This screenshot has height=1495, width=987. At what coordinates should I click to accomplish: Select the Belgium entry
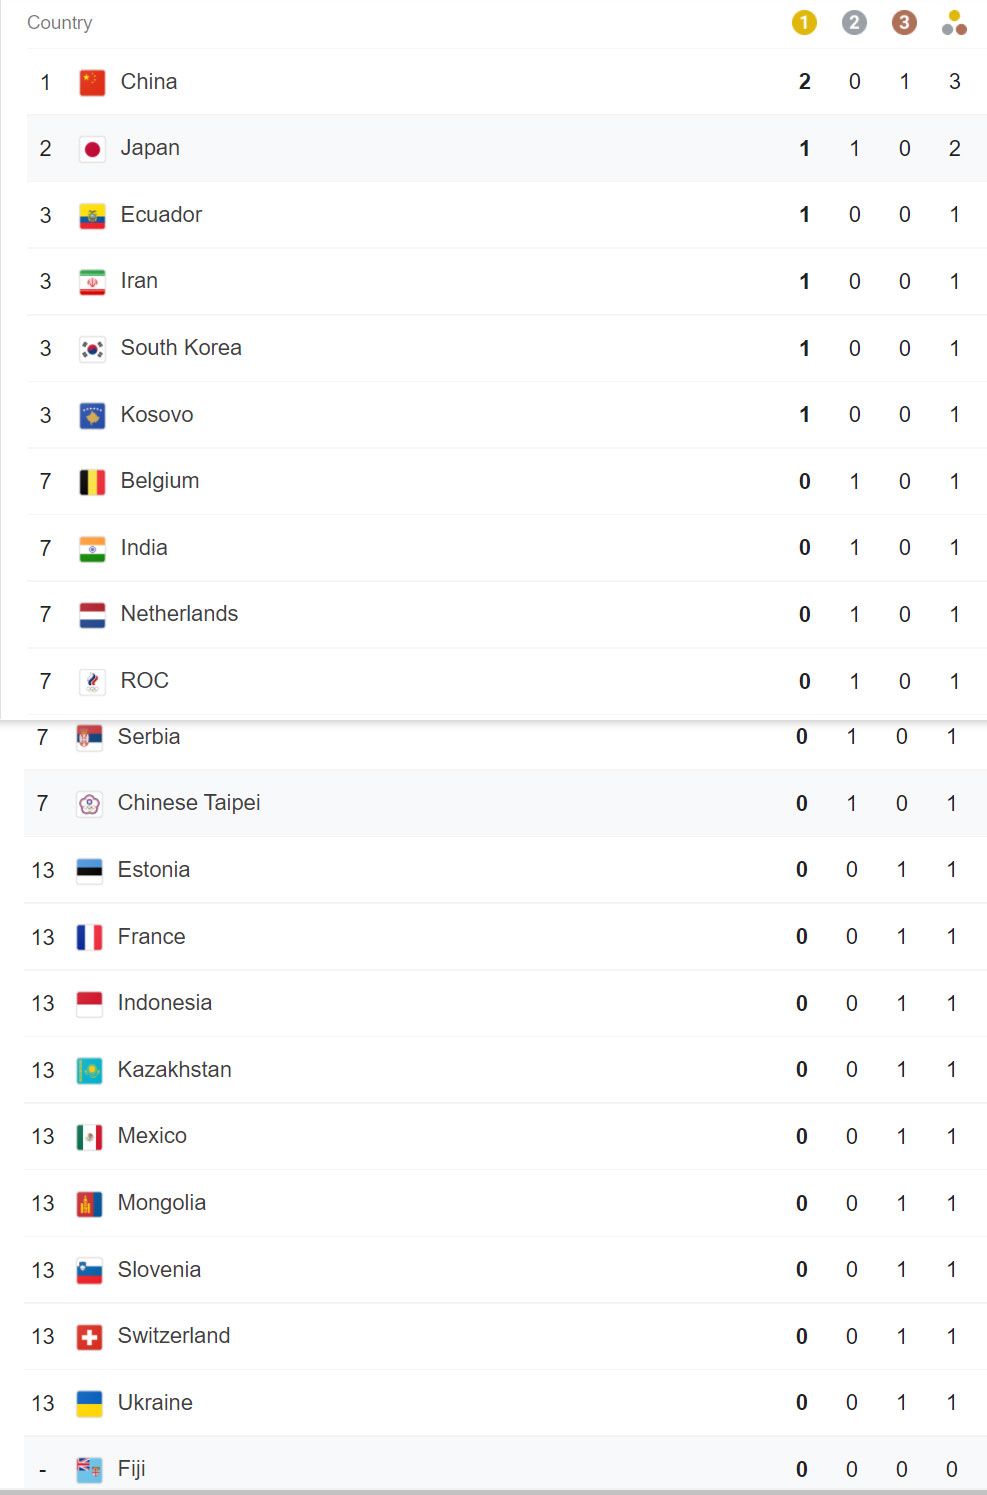[507, 481]
